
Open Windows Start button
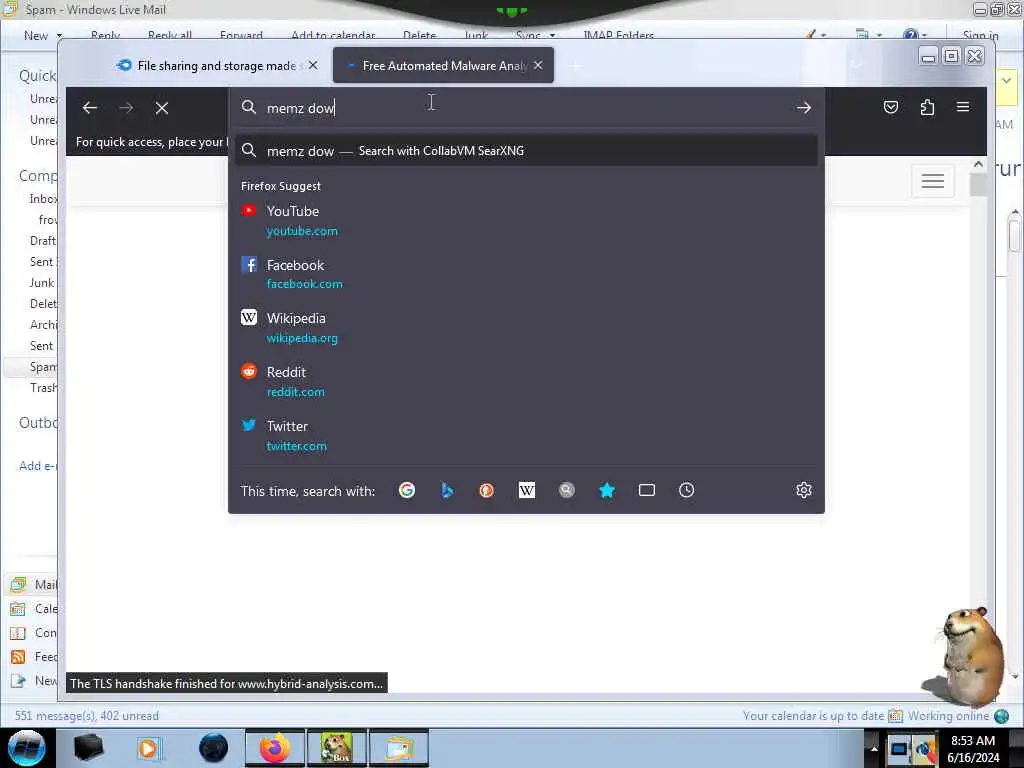pos(26,748)
